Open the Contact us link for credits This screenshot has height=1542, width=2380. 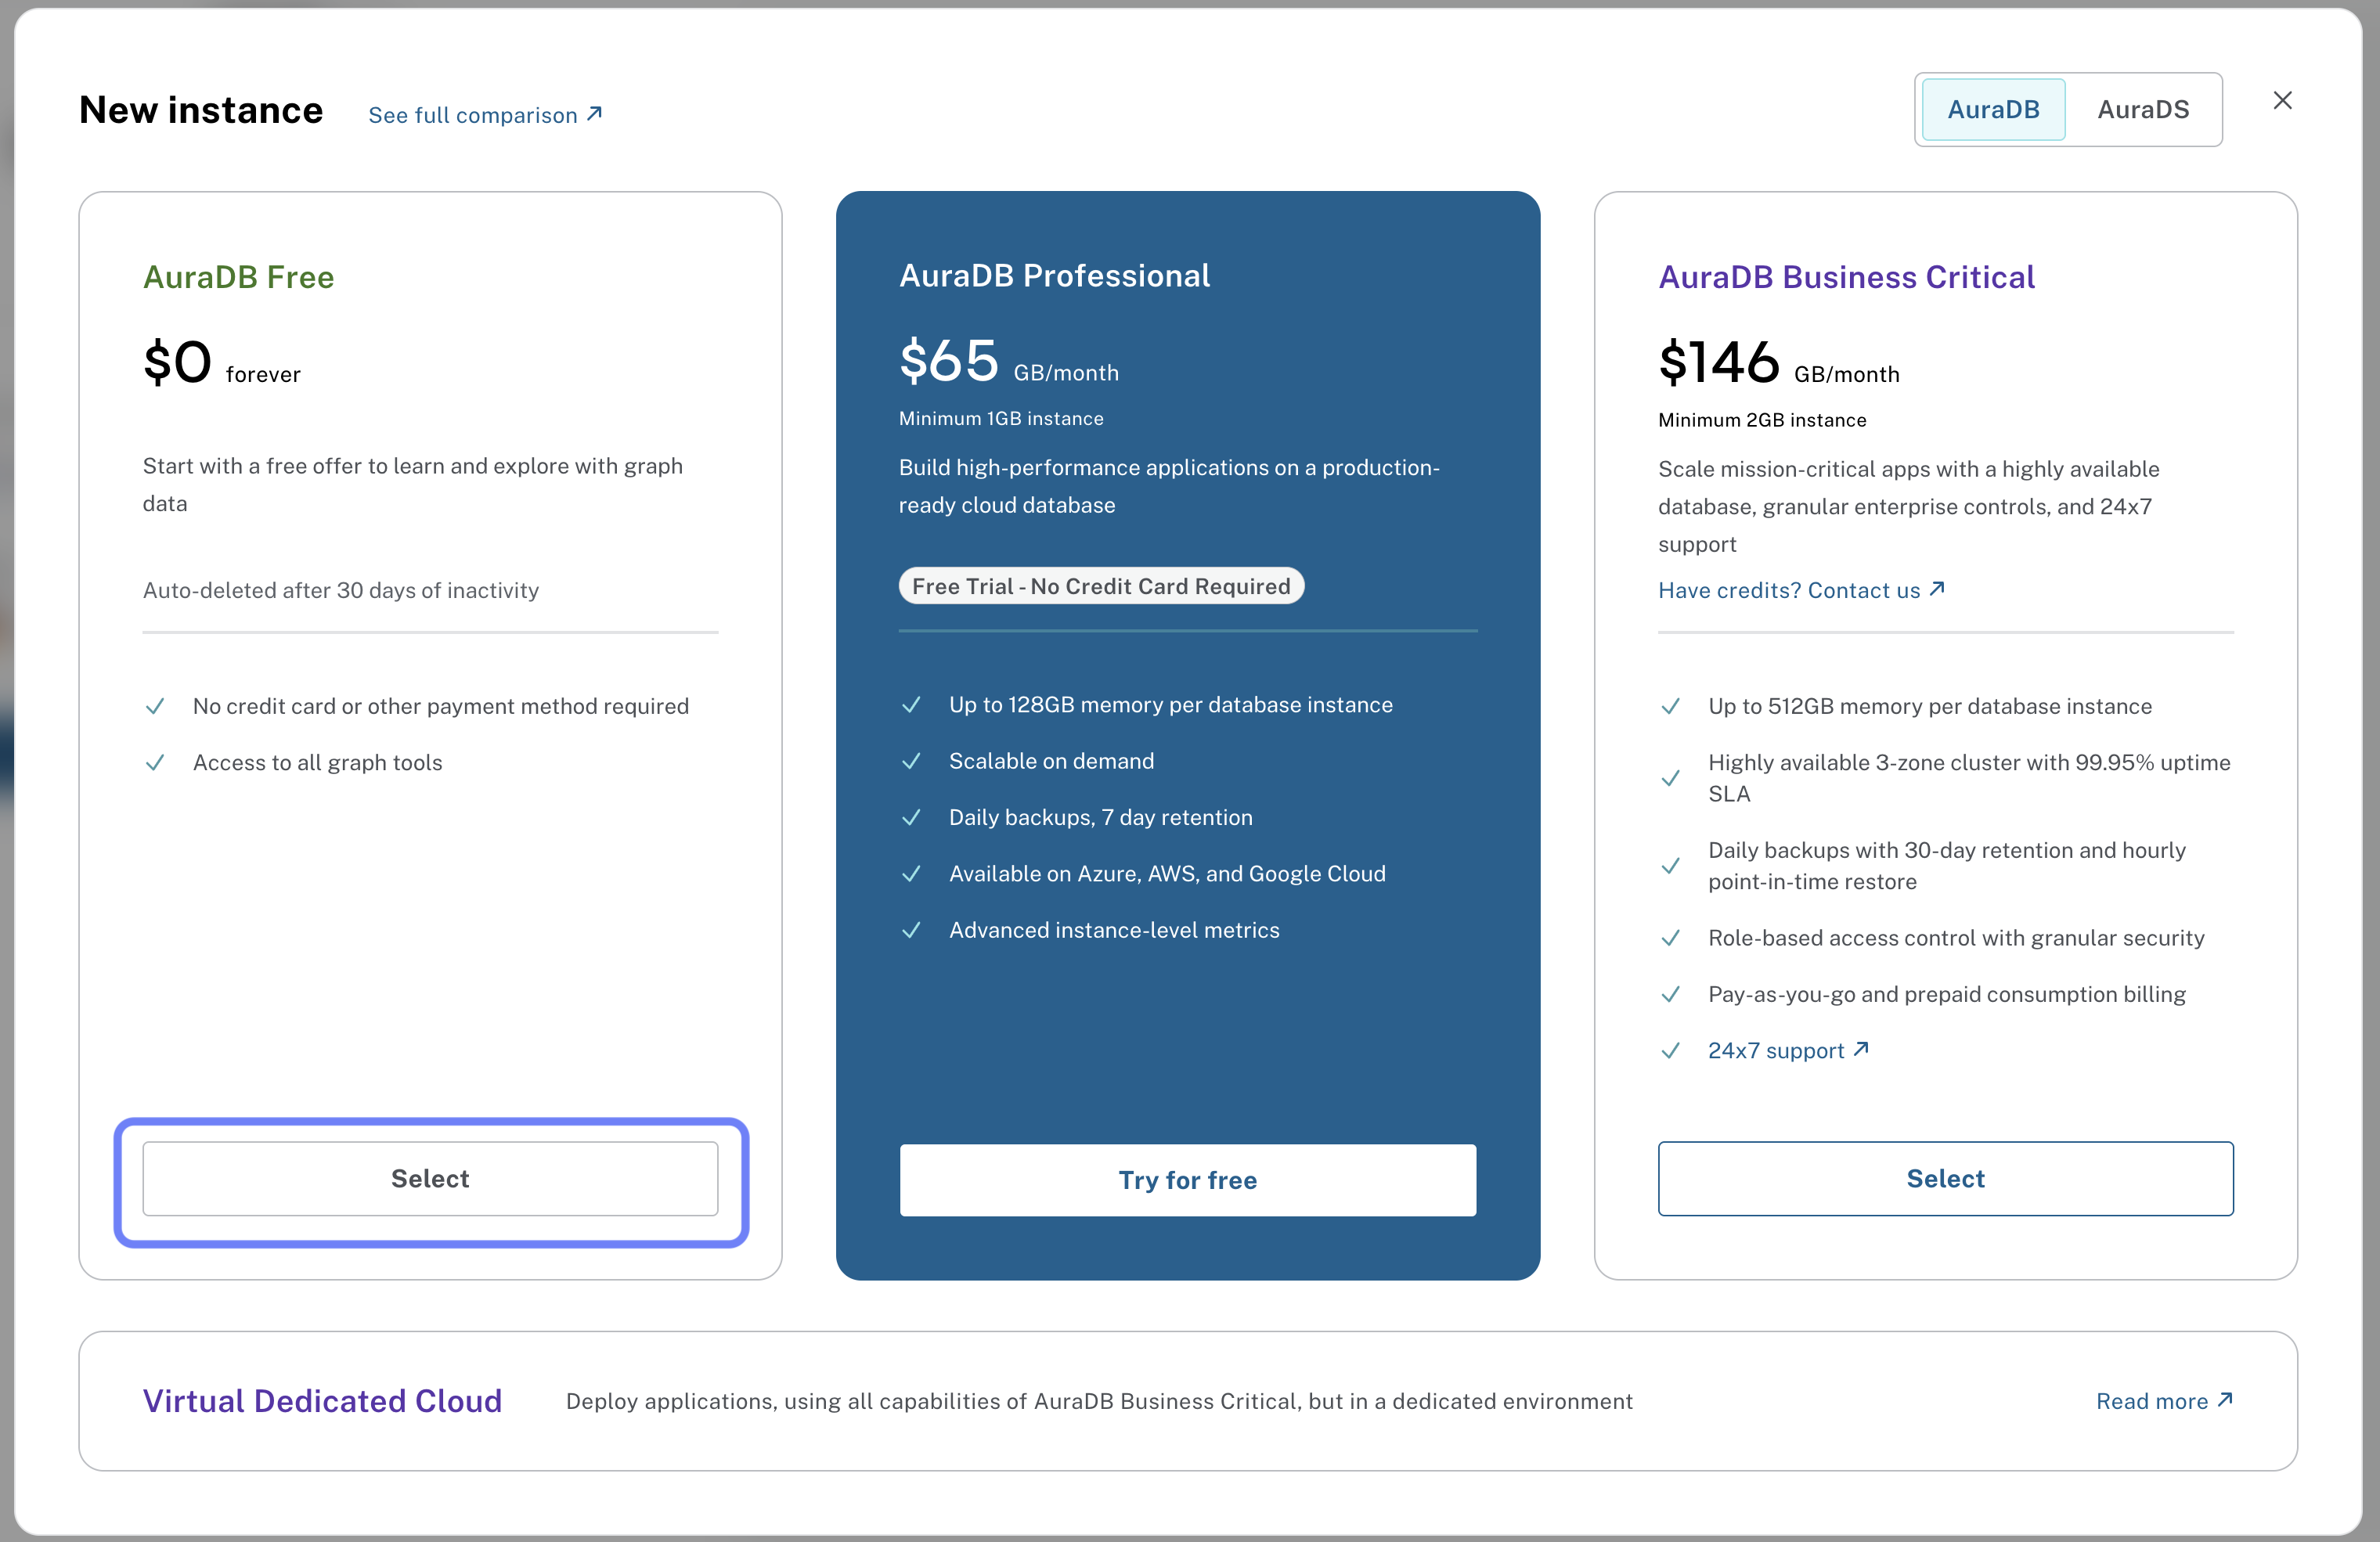pyautogui.click(x=1866, y=589)
